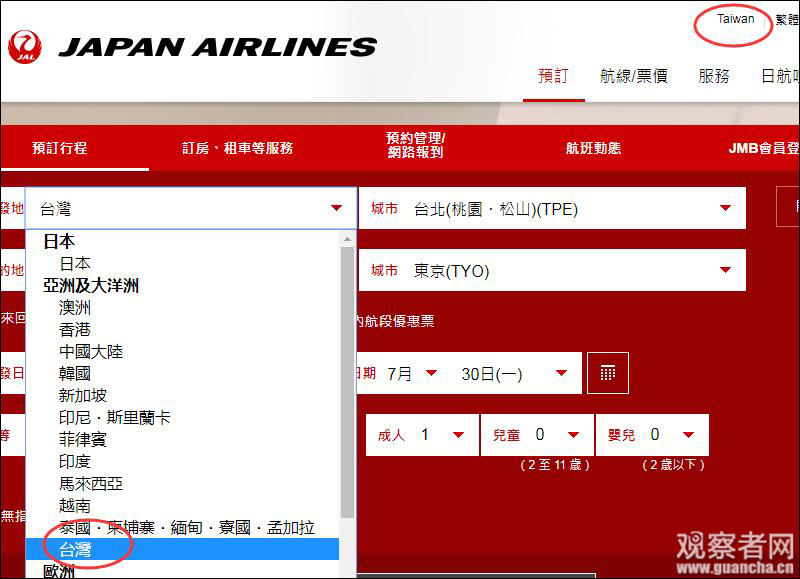Click the scrollbar up arrow in country list
This screenshot has width=800, height=579.
[x=347, y=239]
